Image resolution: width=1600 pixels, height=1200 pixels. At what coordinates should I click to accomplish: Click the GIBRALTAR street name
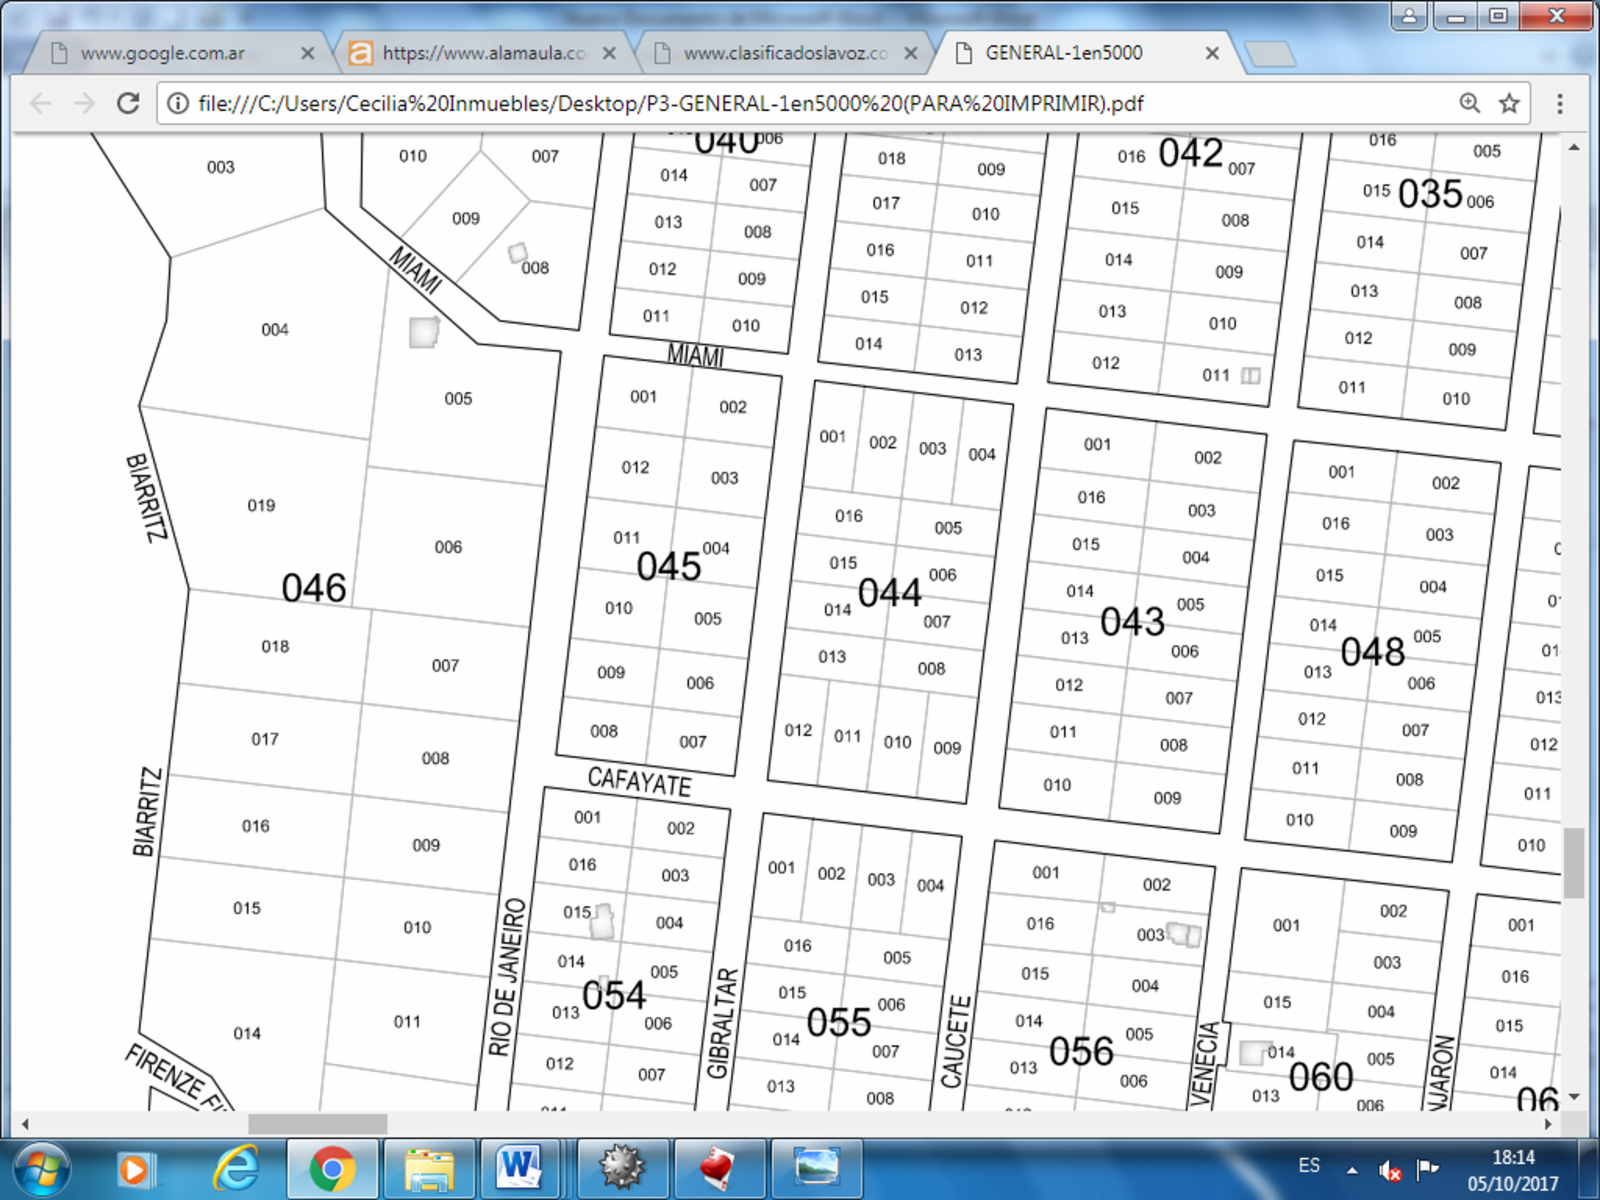coord(723,1023)
